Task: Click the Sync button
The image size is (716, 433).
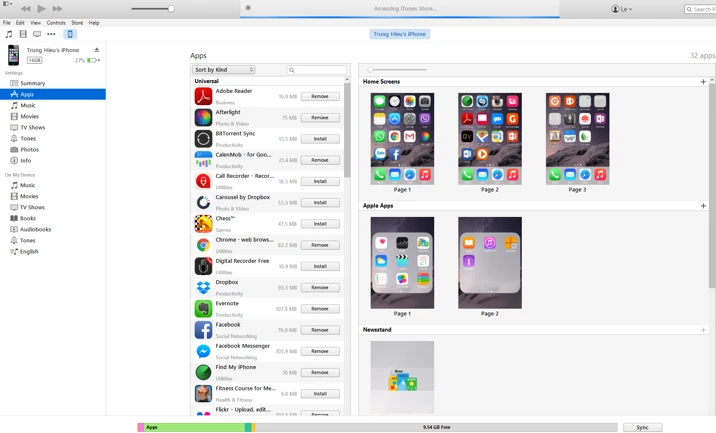Action: 642,428
